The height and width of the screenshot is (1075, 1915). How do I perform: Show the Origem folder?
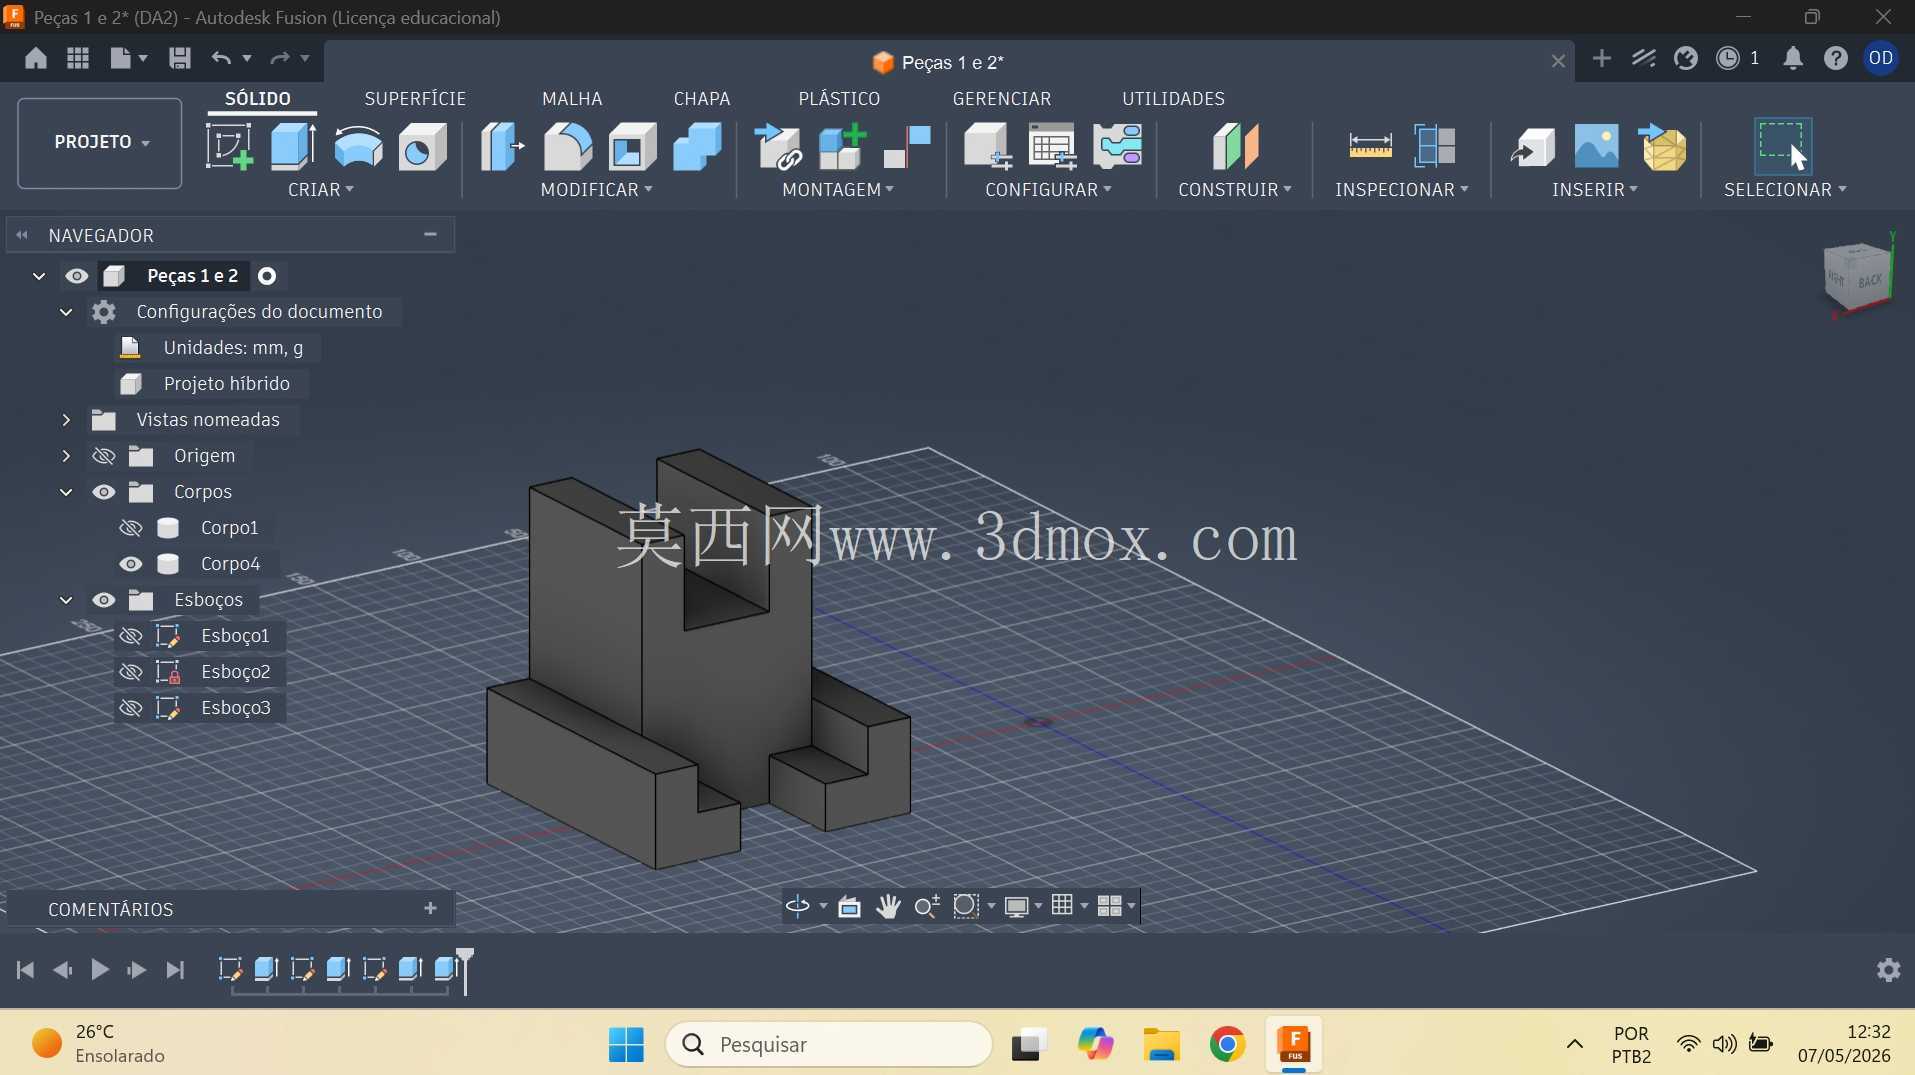pyautogui.click(x=104, y=456)
